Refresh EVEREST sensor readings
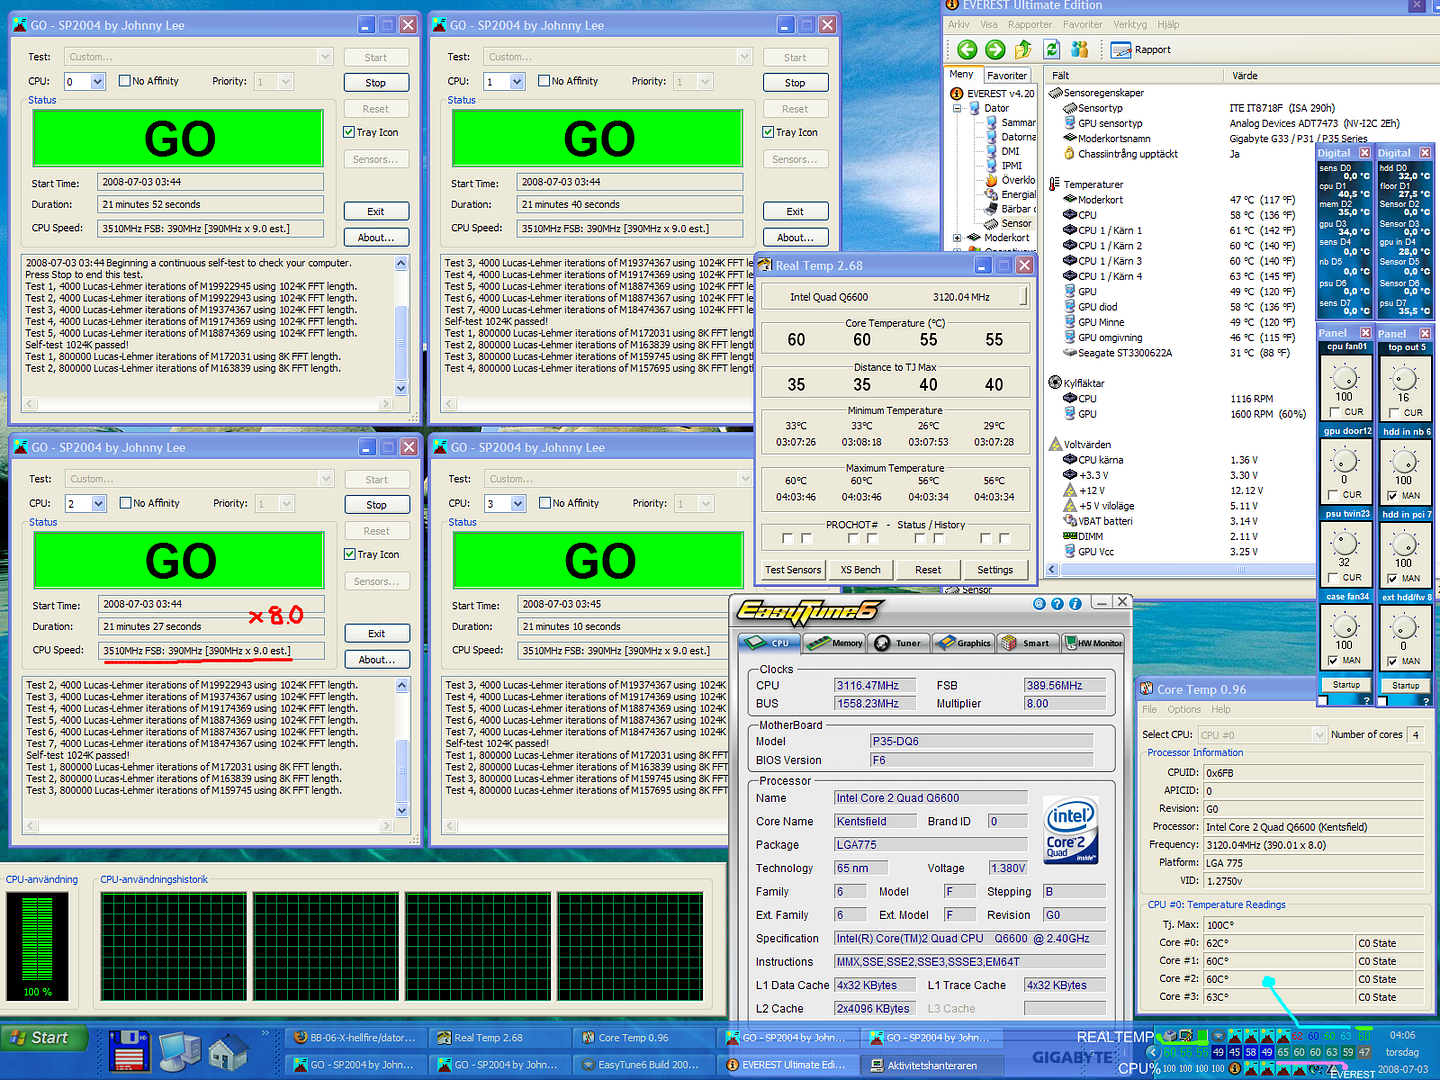The width and height of the screenshot is (1440, 1080). pyautogui.click(x=1052, y=49)
